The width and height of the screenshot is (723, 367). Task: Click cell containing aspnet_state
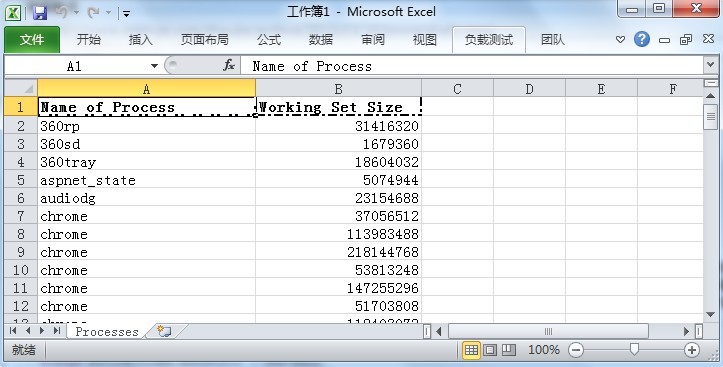click(x=147, y=180)
